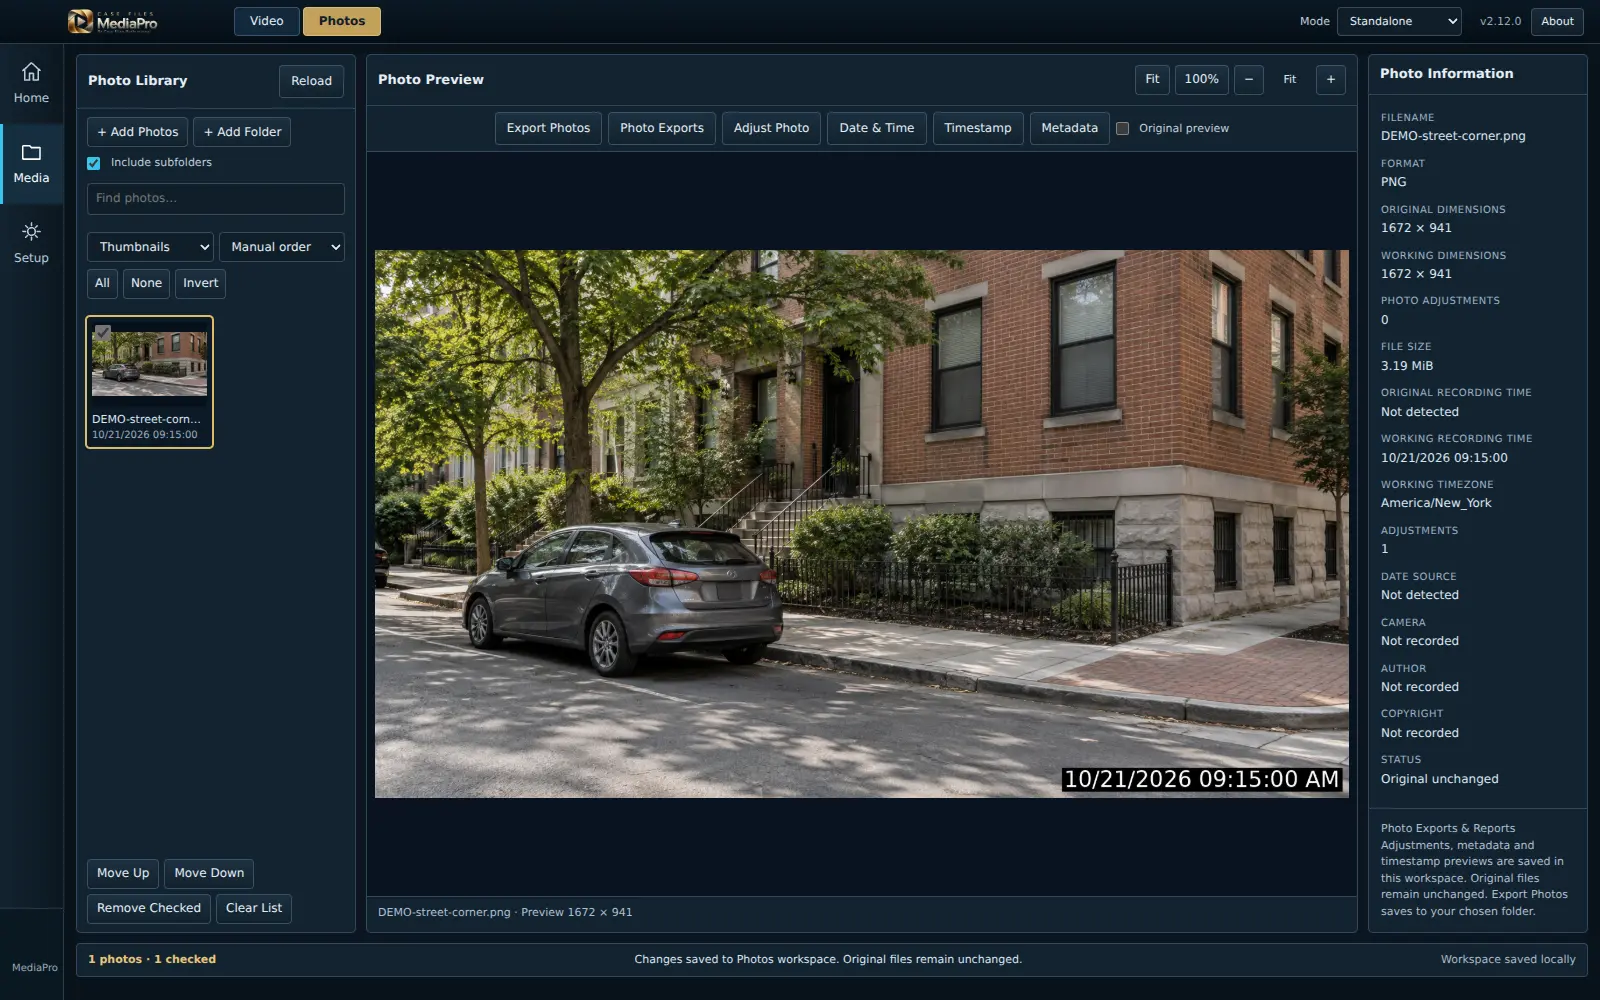Click the street corner preview image

[861, 524]
